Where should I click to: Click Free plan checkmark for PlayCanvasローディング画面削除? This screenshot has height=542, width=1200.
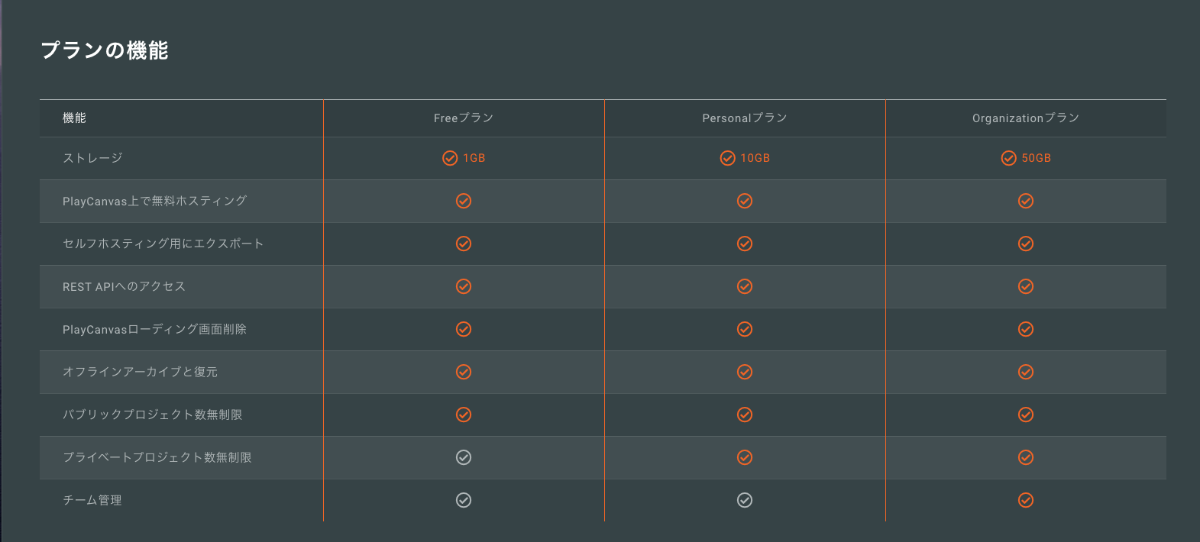pos(463,329)
